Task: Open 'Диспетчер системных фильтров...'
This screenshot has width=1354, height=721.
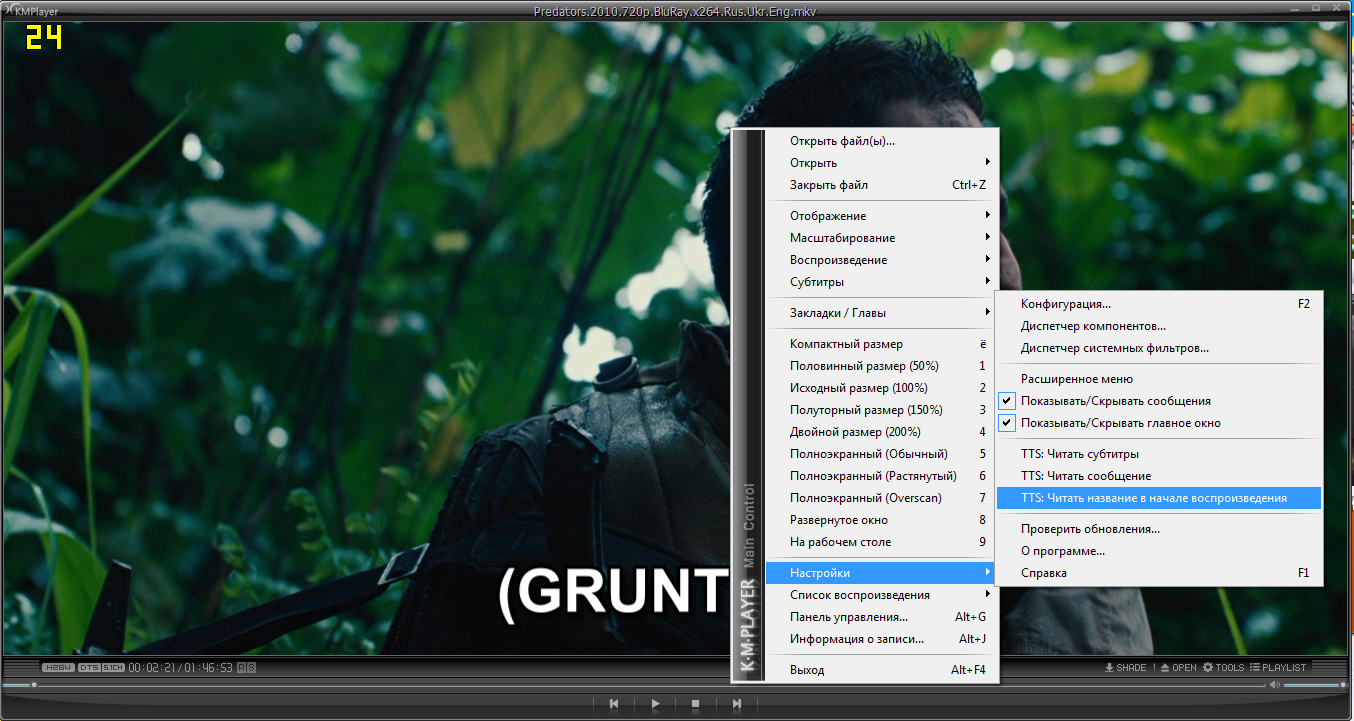Action: click(x=1159, y=348)
